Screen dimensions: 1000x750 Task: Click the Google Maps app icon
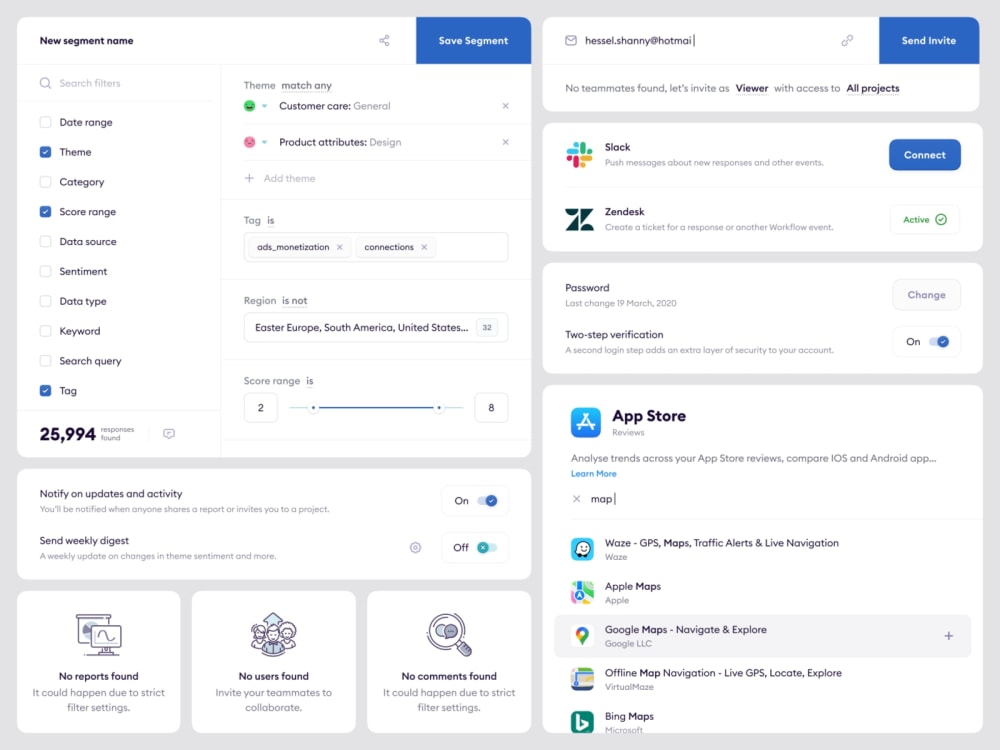click(582, 636)
